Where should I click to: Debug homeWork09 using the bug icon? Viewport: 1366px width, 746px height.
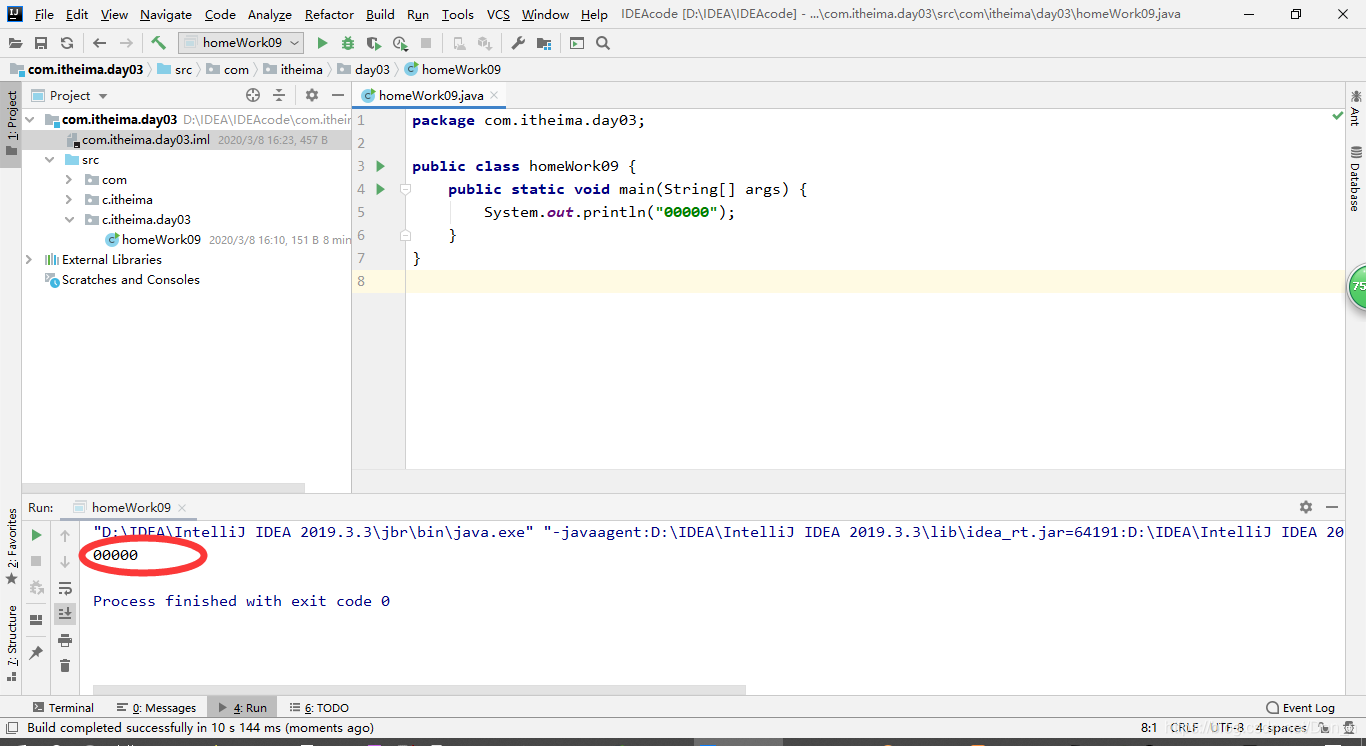pyautogui.click(x=348, y=43)
